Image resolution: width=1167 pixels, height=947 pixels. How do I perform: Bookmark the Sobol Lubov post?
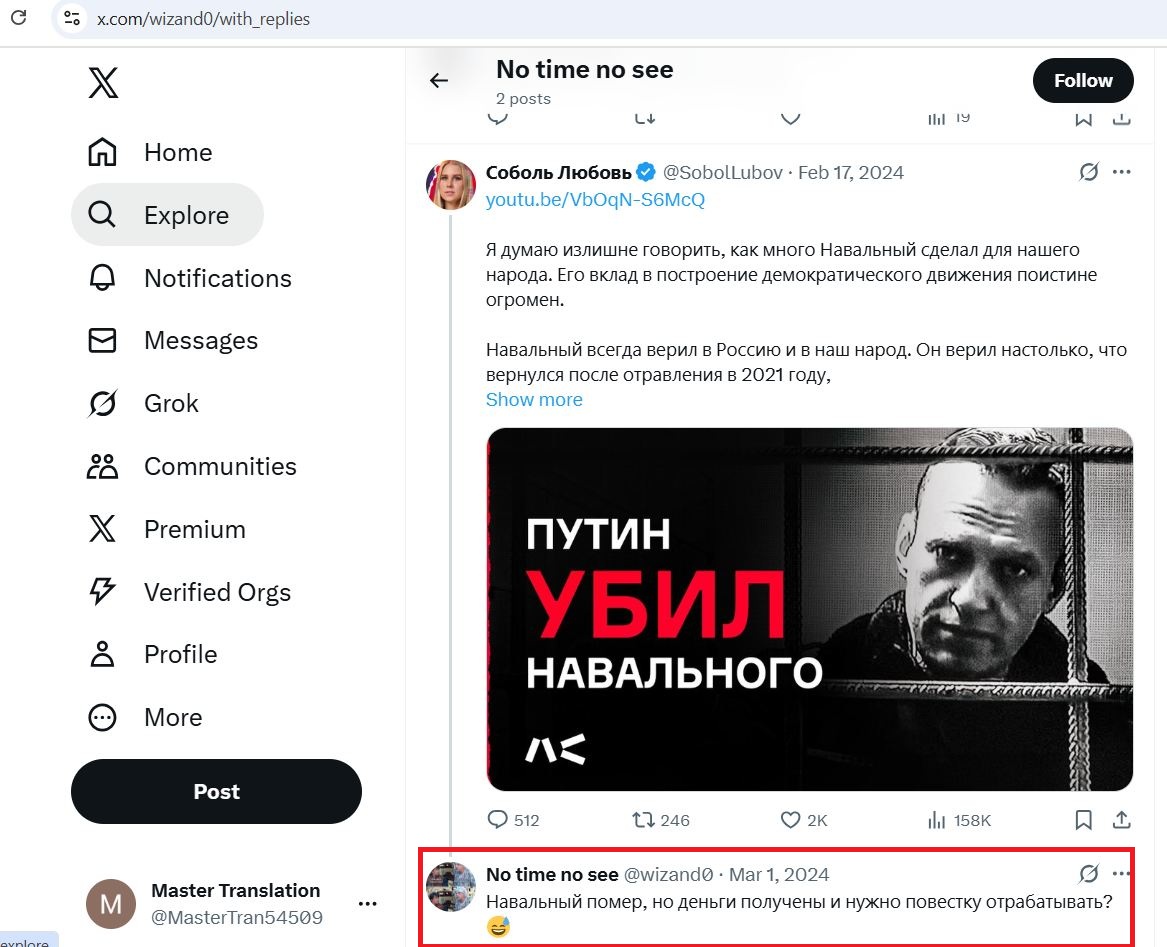(x=1083, y=820)
